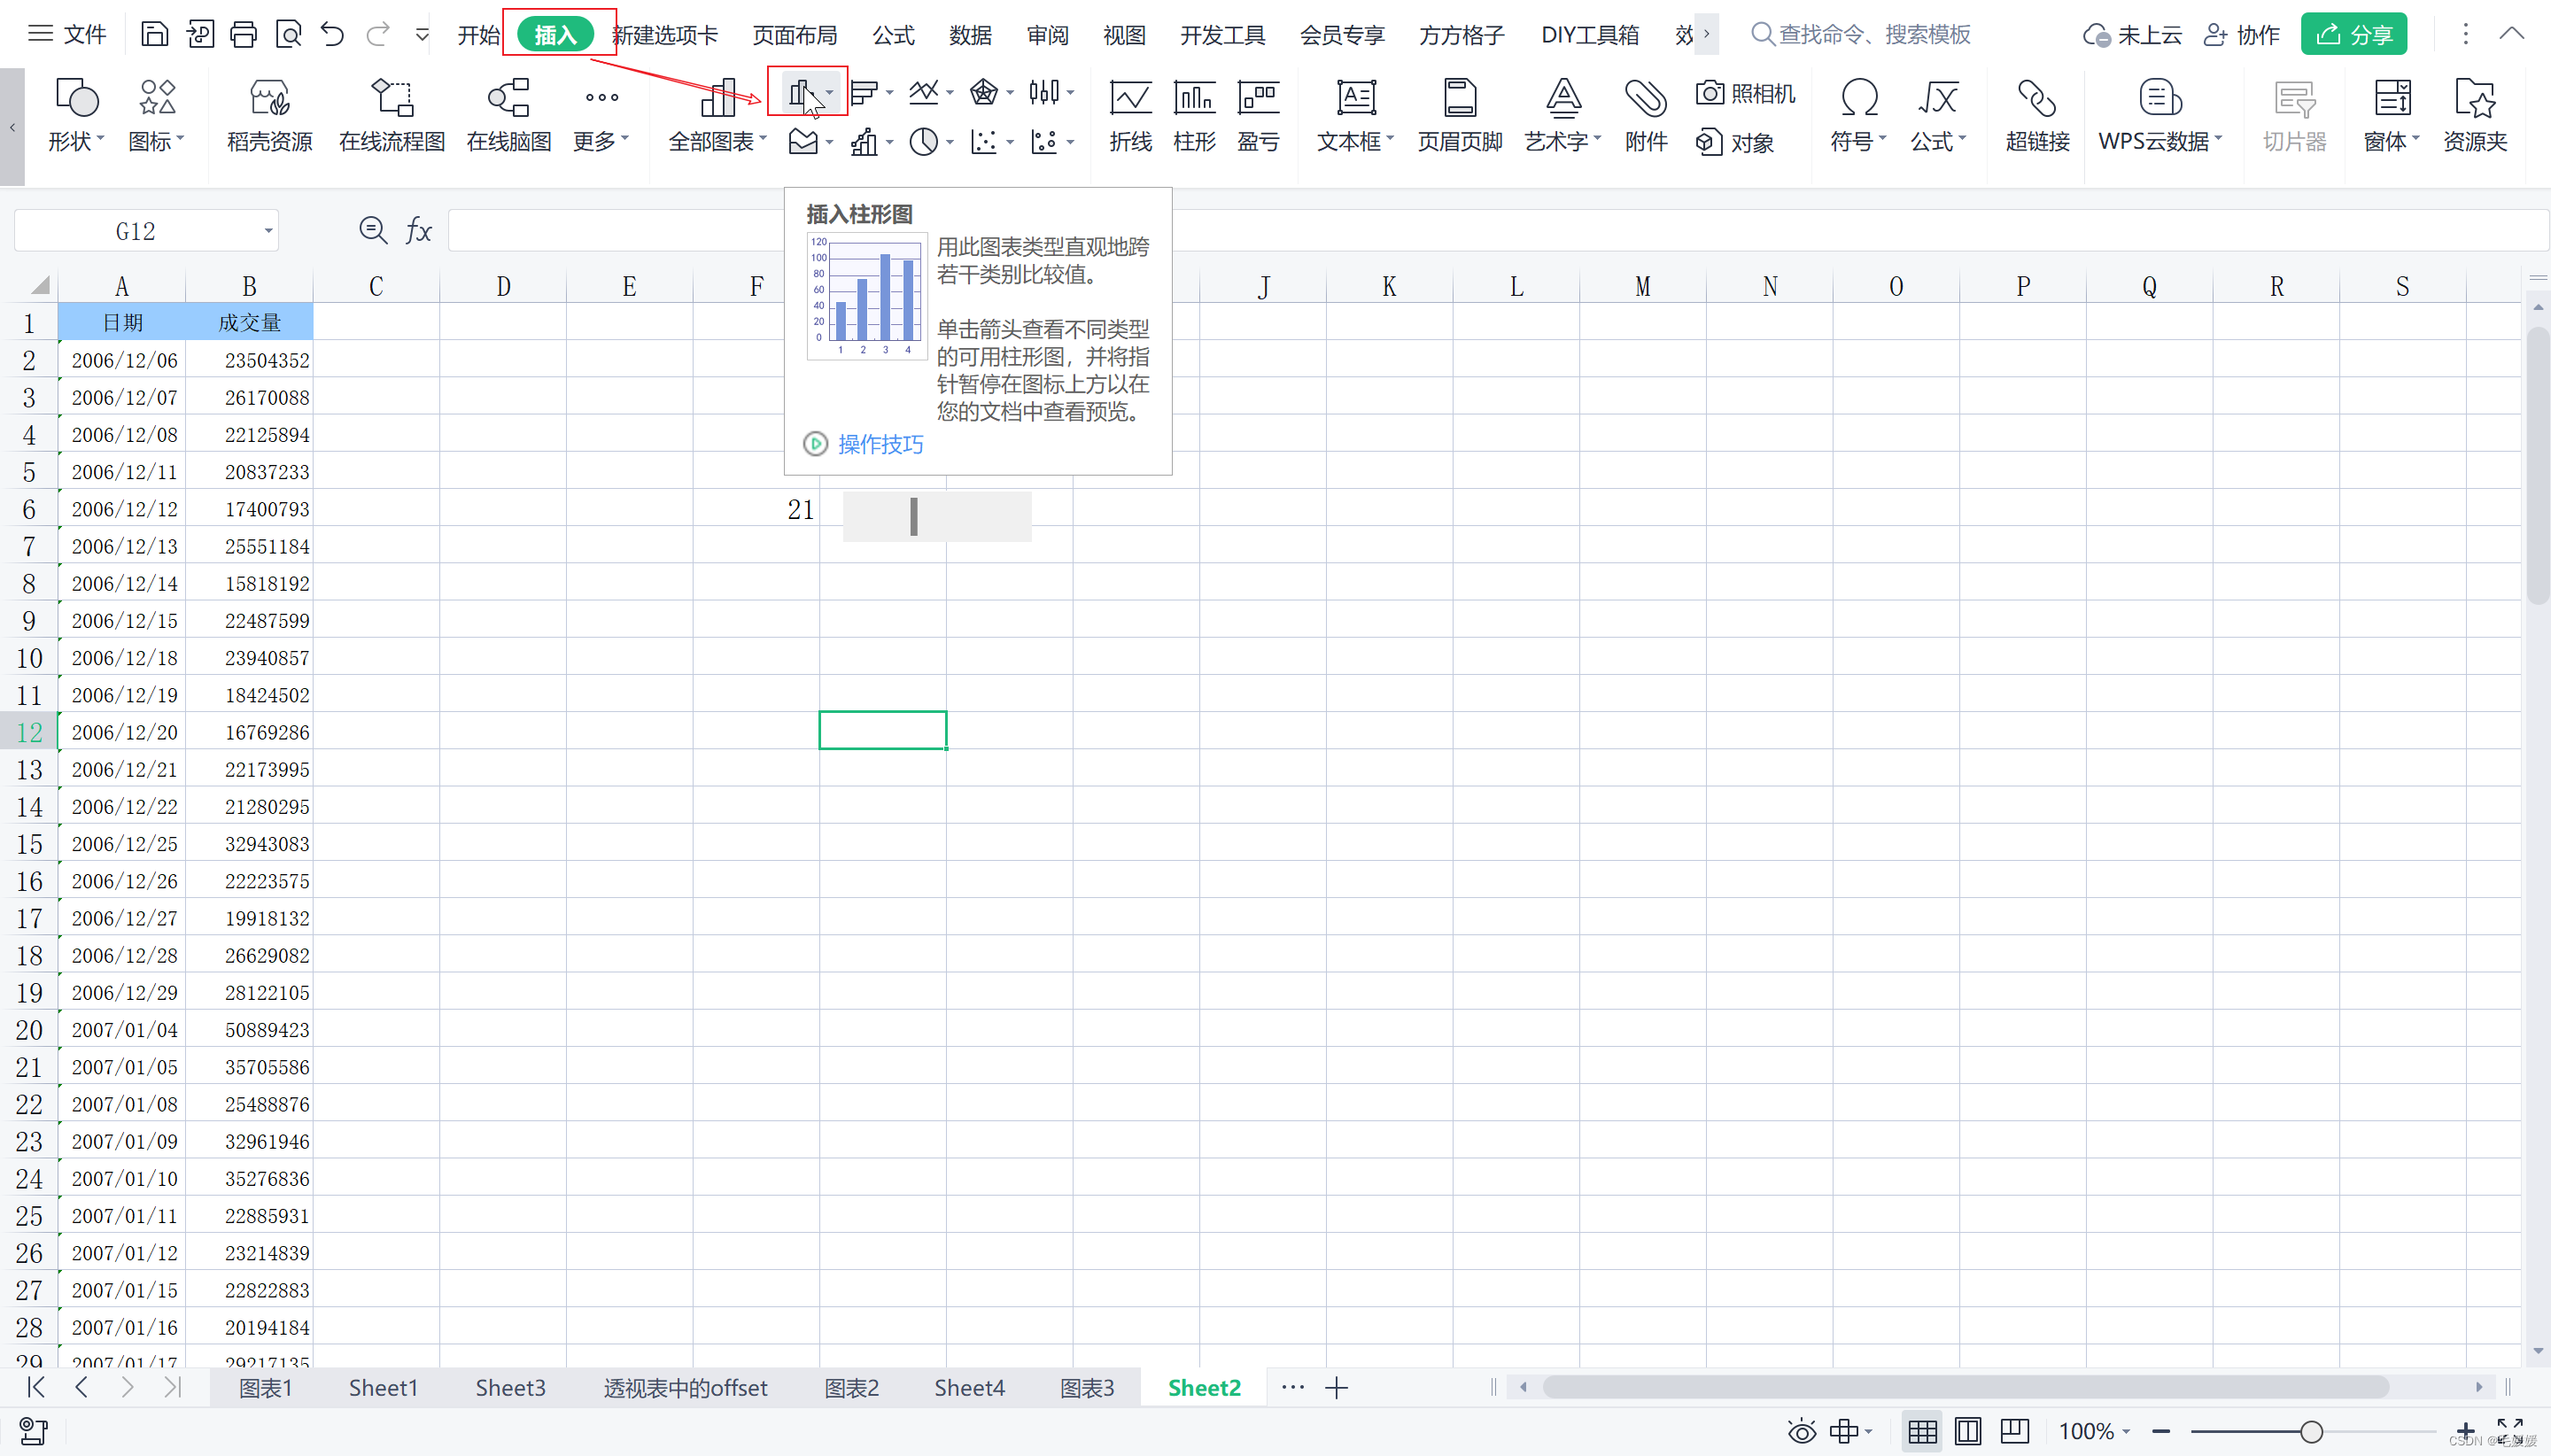Screen dimensions: 2551x1456
Task: Open Print Preview icon
Action: [x=288, y=35]
